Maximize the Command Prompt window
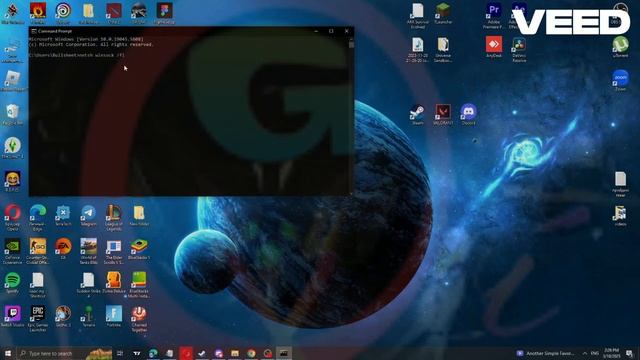The width and height of the screenshot is (640, 360). tap(331, 31)
